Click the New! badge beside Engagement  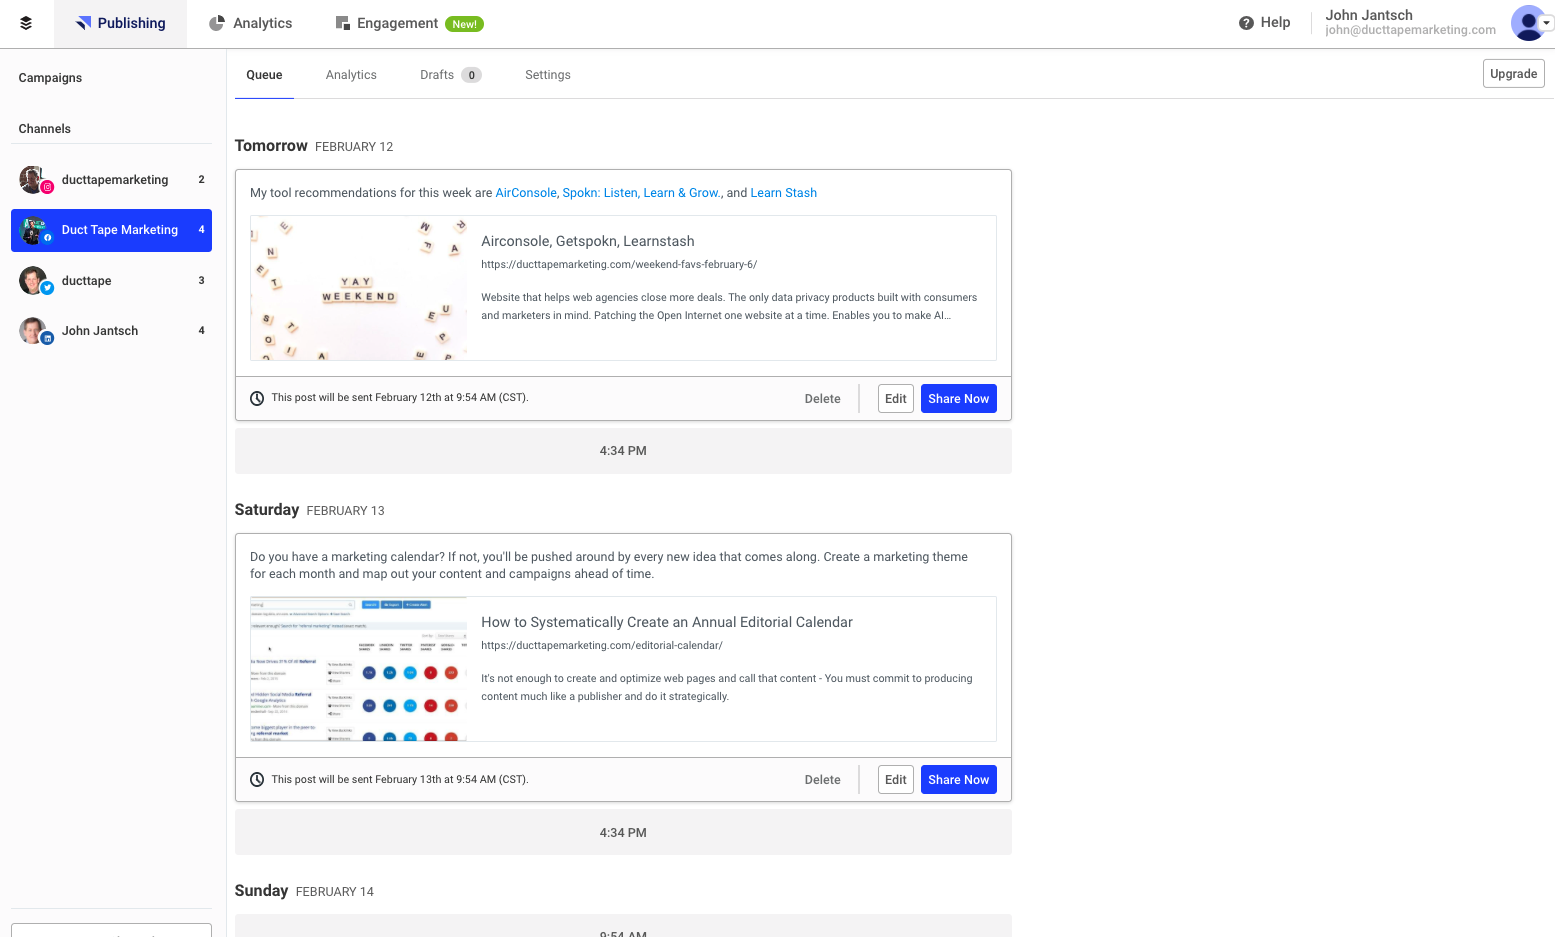(464, 24)
